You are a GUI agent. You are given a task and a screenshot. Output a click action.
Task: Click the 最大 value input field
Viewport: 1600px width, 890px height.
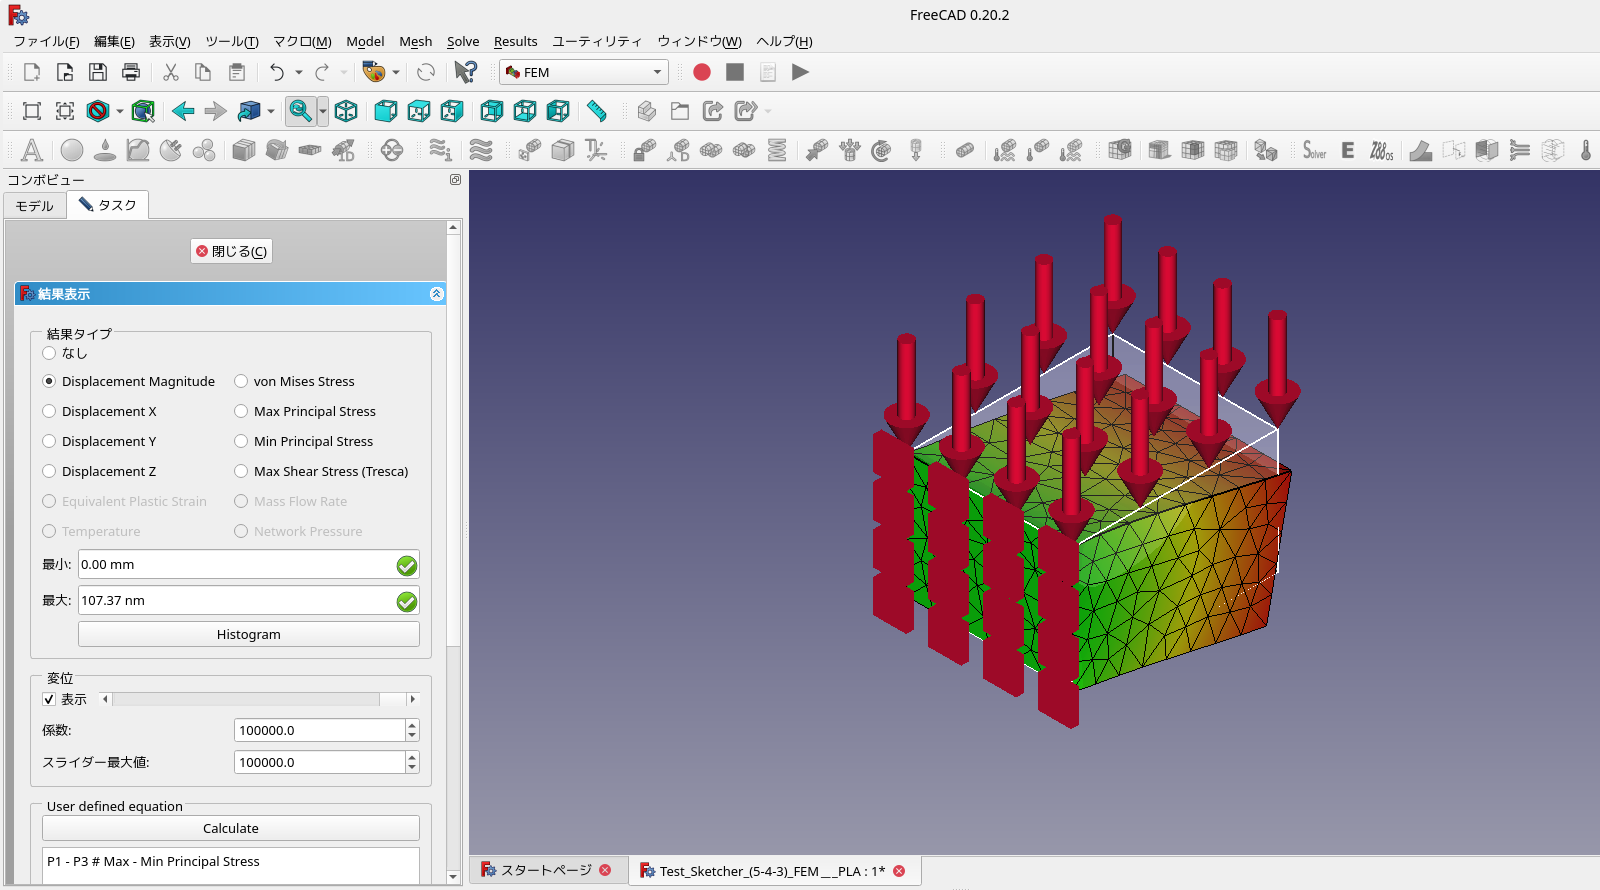click(249, 601)
